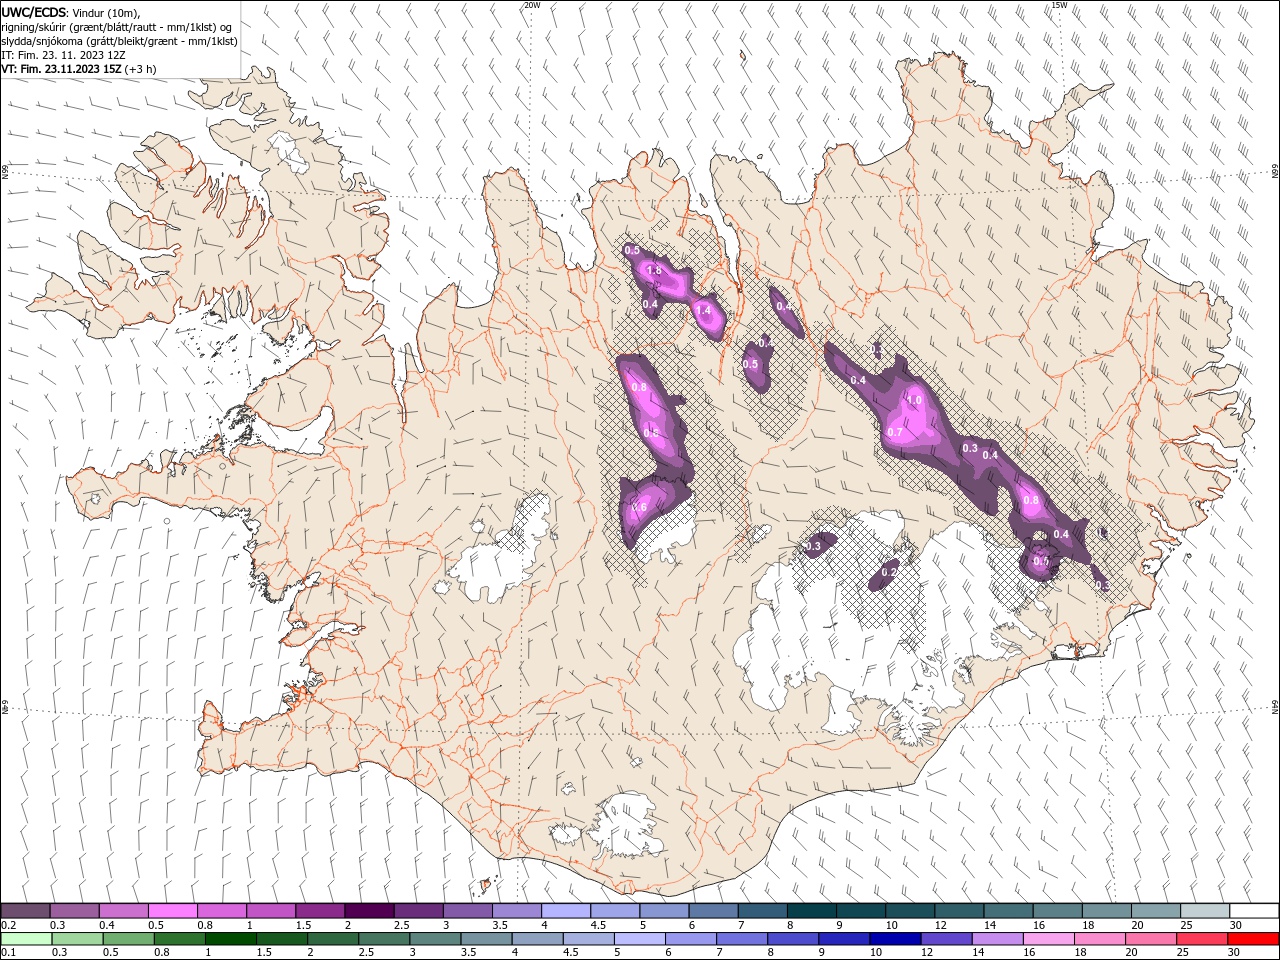Image resolution: width=1280 pixels, height=960 pixels.
Task: Click the bright pink 0.5–0.8 swatch, top legend row
Action: [173, 911]
